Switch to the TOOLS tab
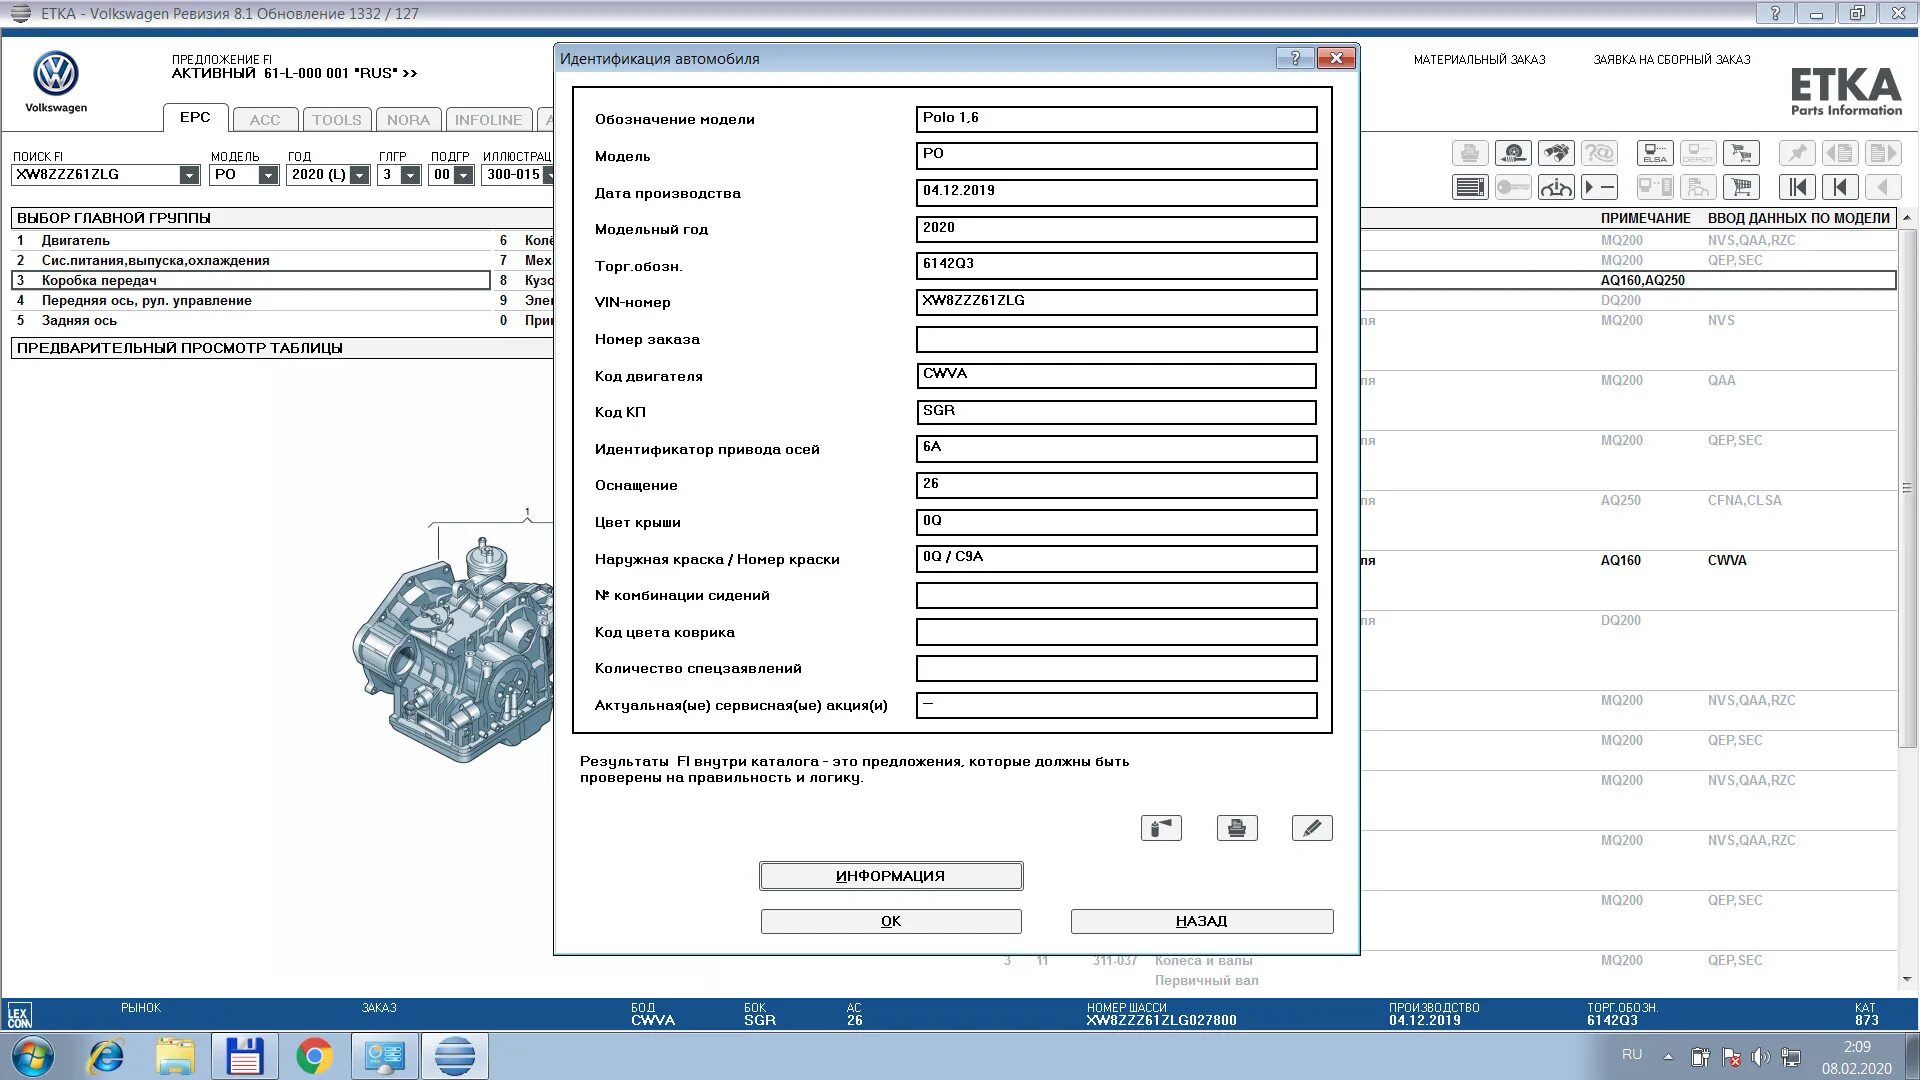The height and width of the screenshot is (1080, 1920). pyautogui.click(x=337, y=120)
